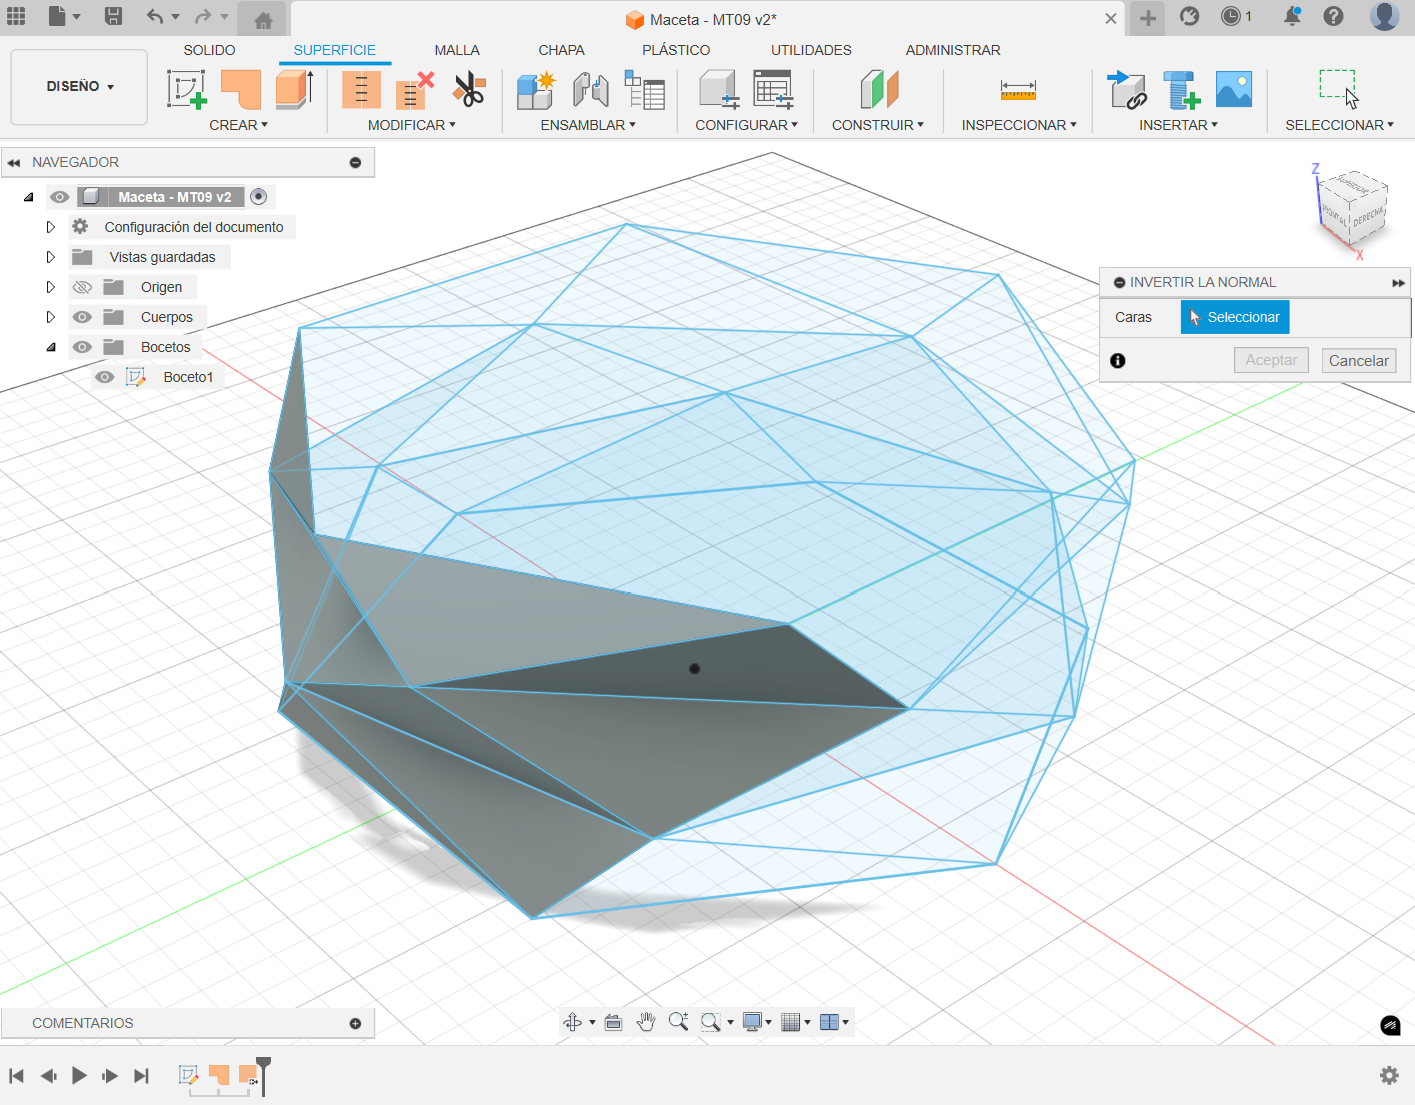Switch to the PLÁSTICO tab

pyautogui.click(x=676, y=50)
